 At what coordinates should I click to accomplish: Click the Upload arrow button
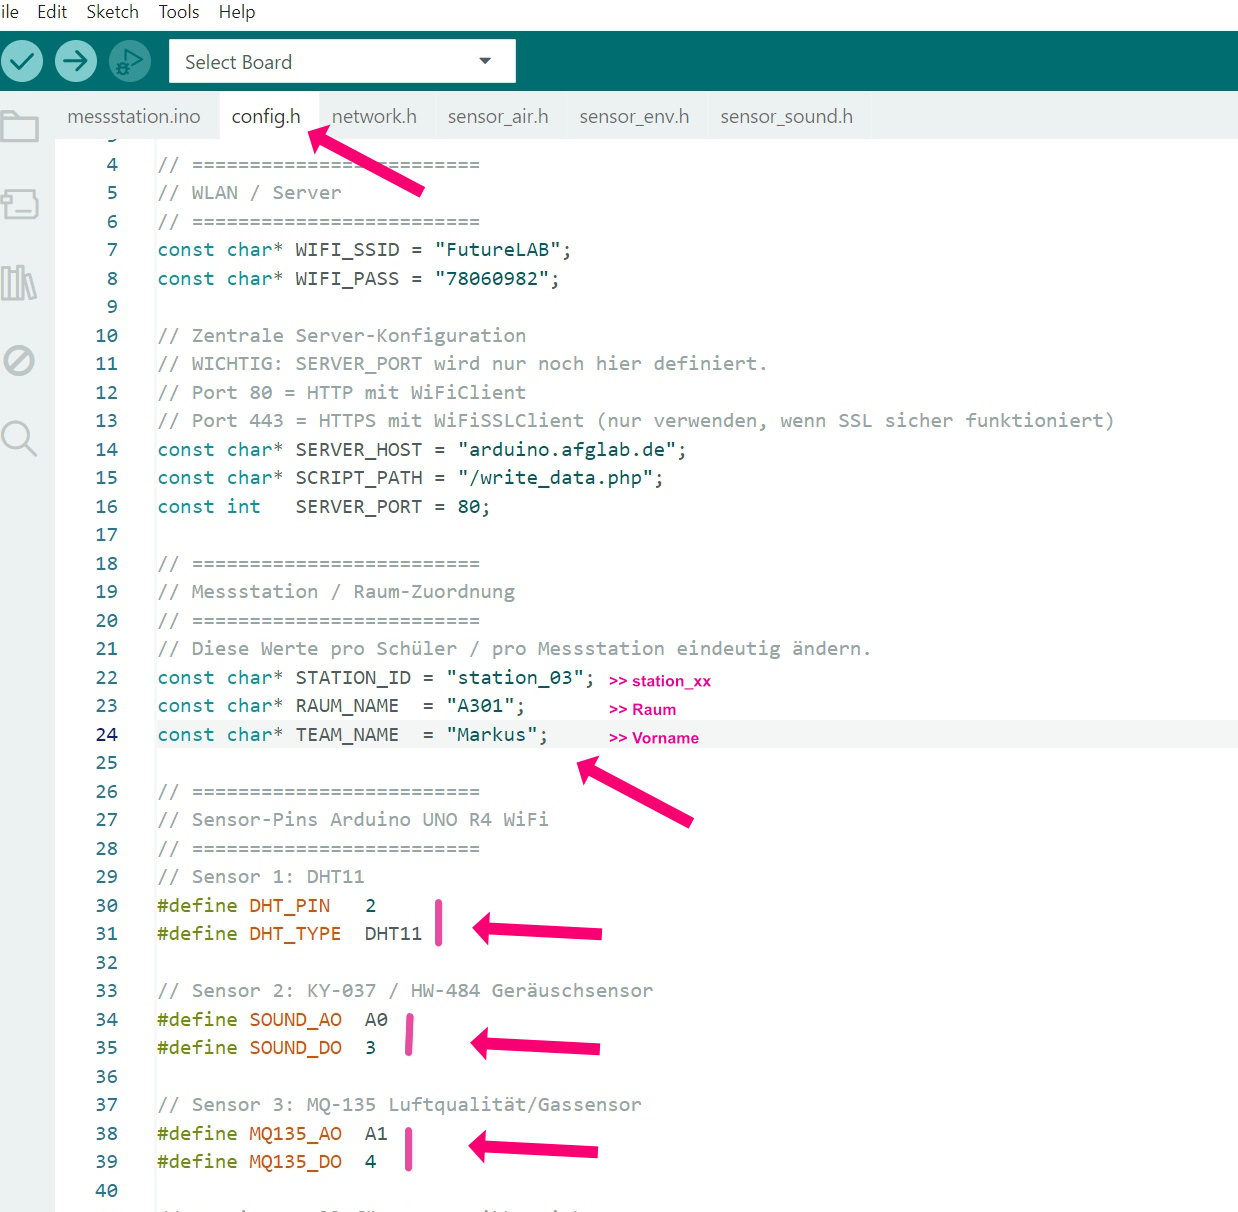[76, 61]
